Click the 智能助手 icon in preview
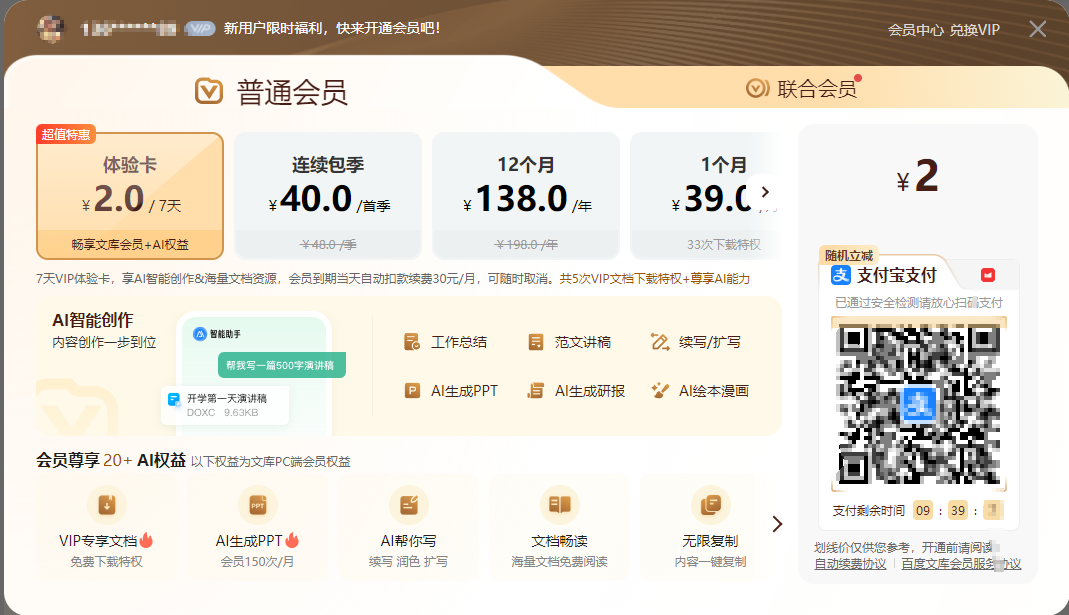This screenshot has height=615, width=1069. pos(200,334)
